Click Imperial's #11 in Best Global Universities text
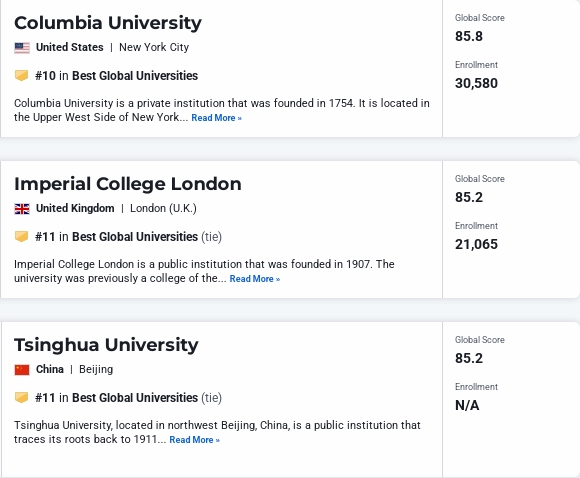The image size is (580, 478). pos(116,236)
